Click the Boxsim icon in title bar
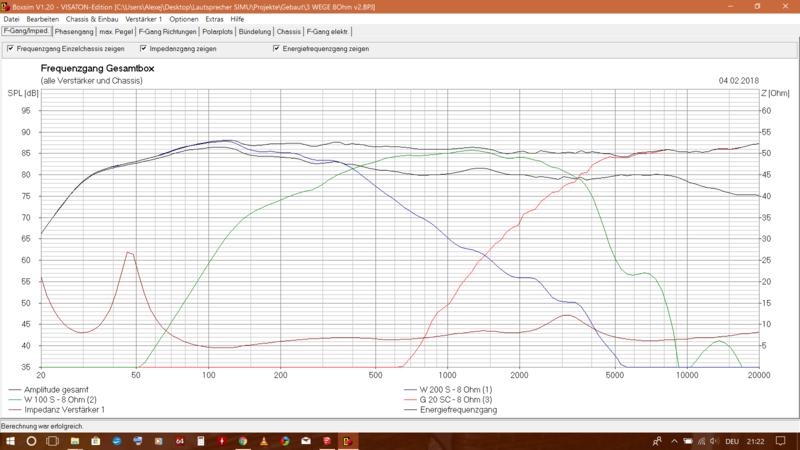Screen dimensions: 800x450 7,5
